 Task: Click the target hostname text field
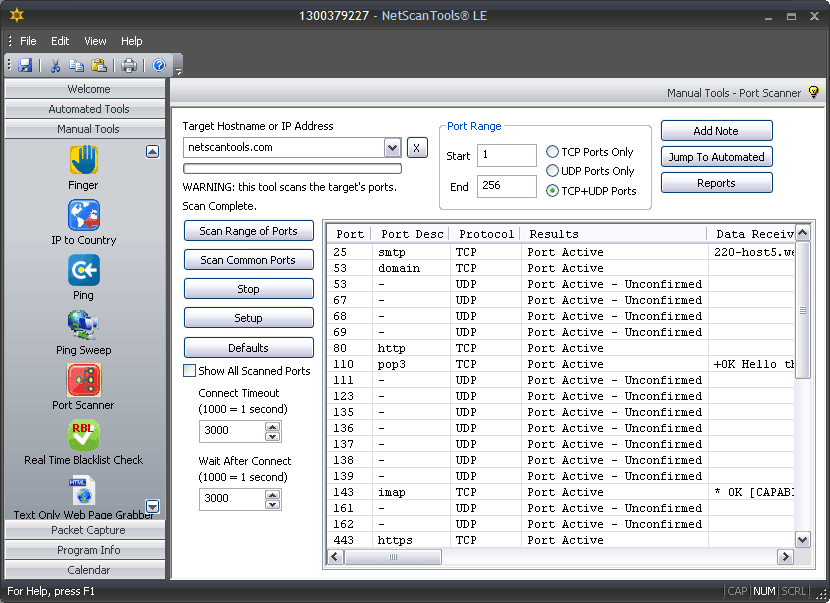(x=284, y=148)
